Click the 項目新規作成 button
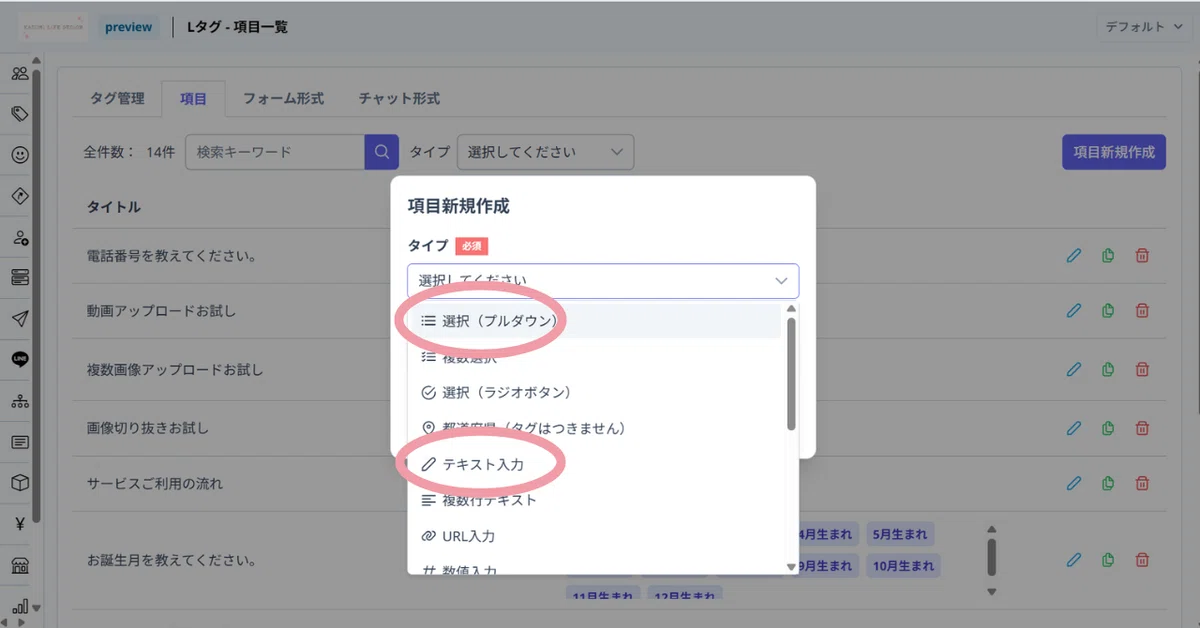The height and width of the screenshot is (628, 1200). pos(1114,152)
